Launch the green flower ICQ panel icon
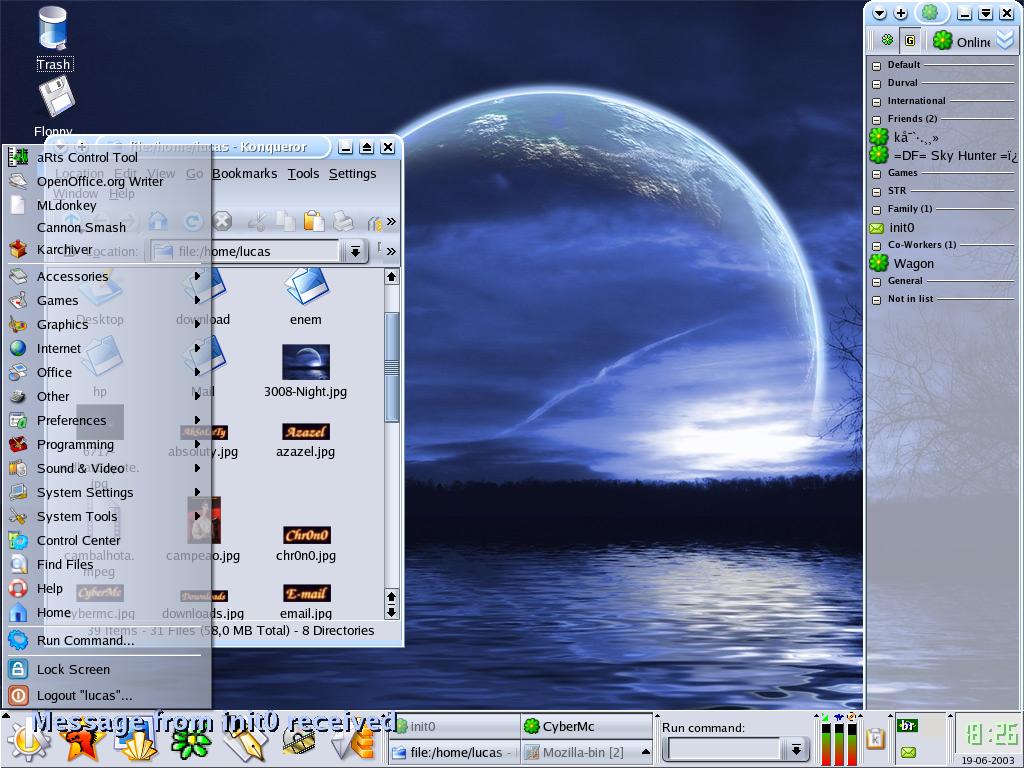 (x=191, y=743)
